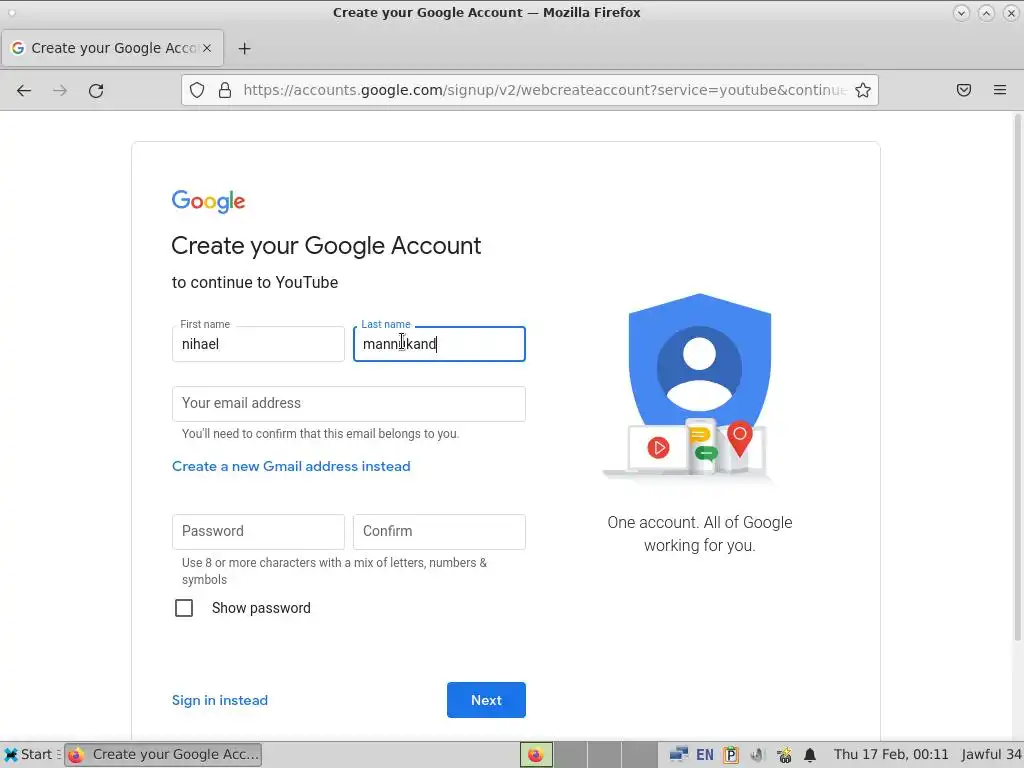The image size is (1024, 768).
Task: Focus the Last name field
Action: [x=439, y=344]
